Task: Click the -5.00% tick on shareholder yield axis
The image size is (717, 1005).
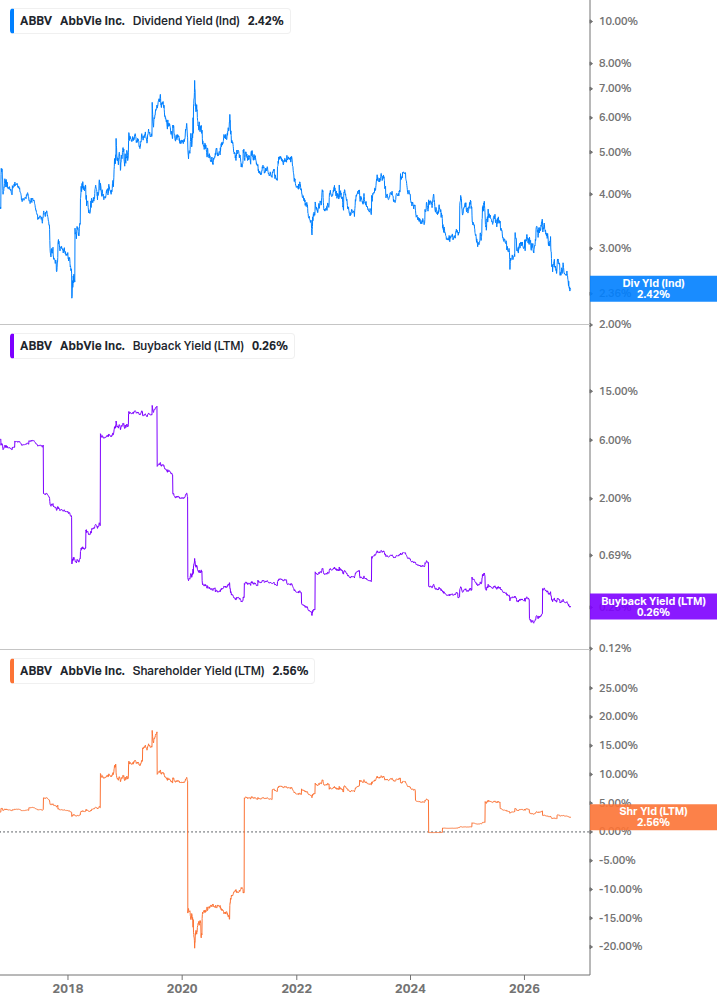Action: (x=617, y=860)
